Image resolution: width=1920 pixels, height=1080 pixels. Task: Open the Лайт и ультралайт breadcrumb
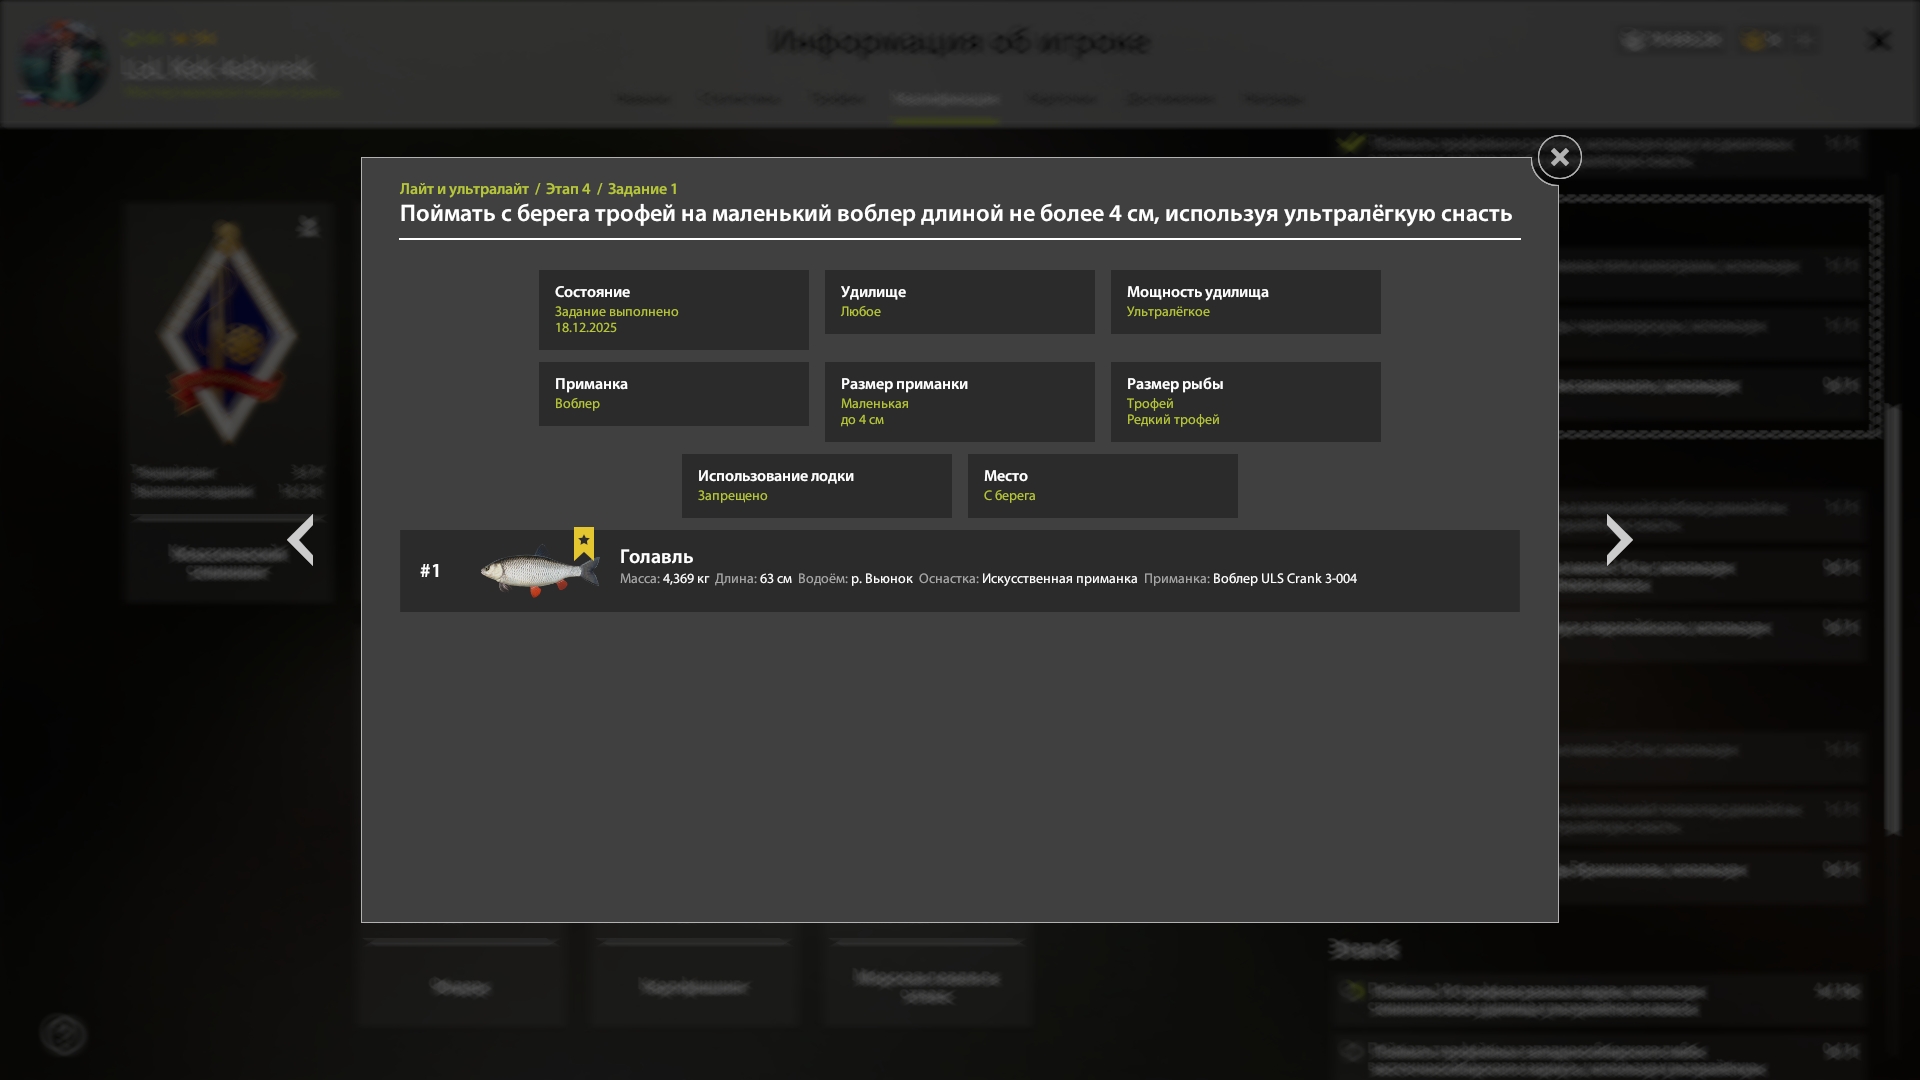pos(464,189)
